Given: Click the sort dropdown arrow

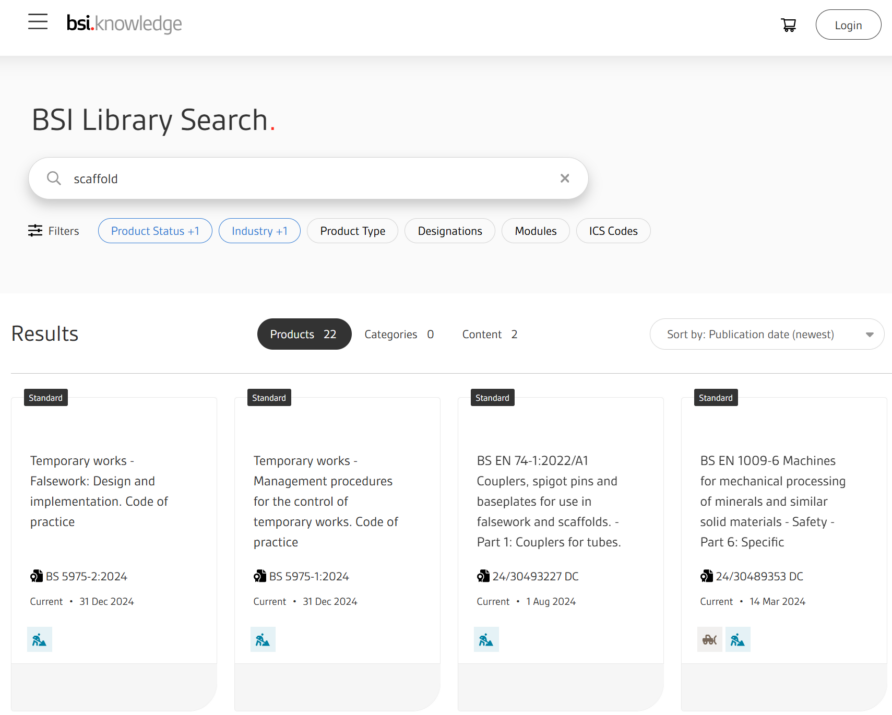Looking at the screenshot, I should [869, 334].
